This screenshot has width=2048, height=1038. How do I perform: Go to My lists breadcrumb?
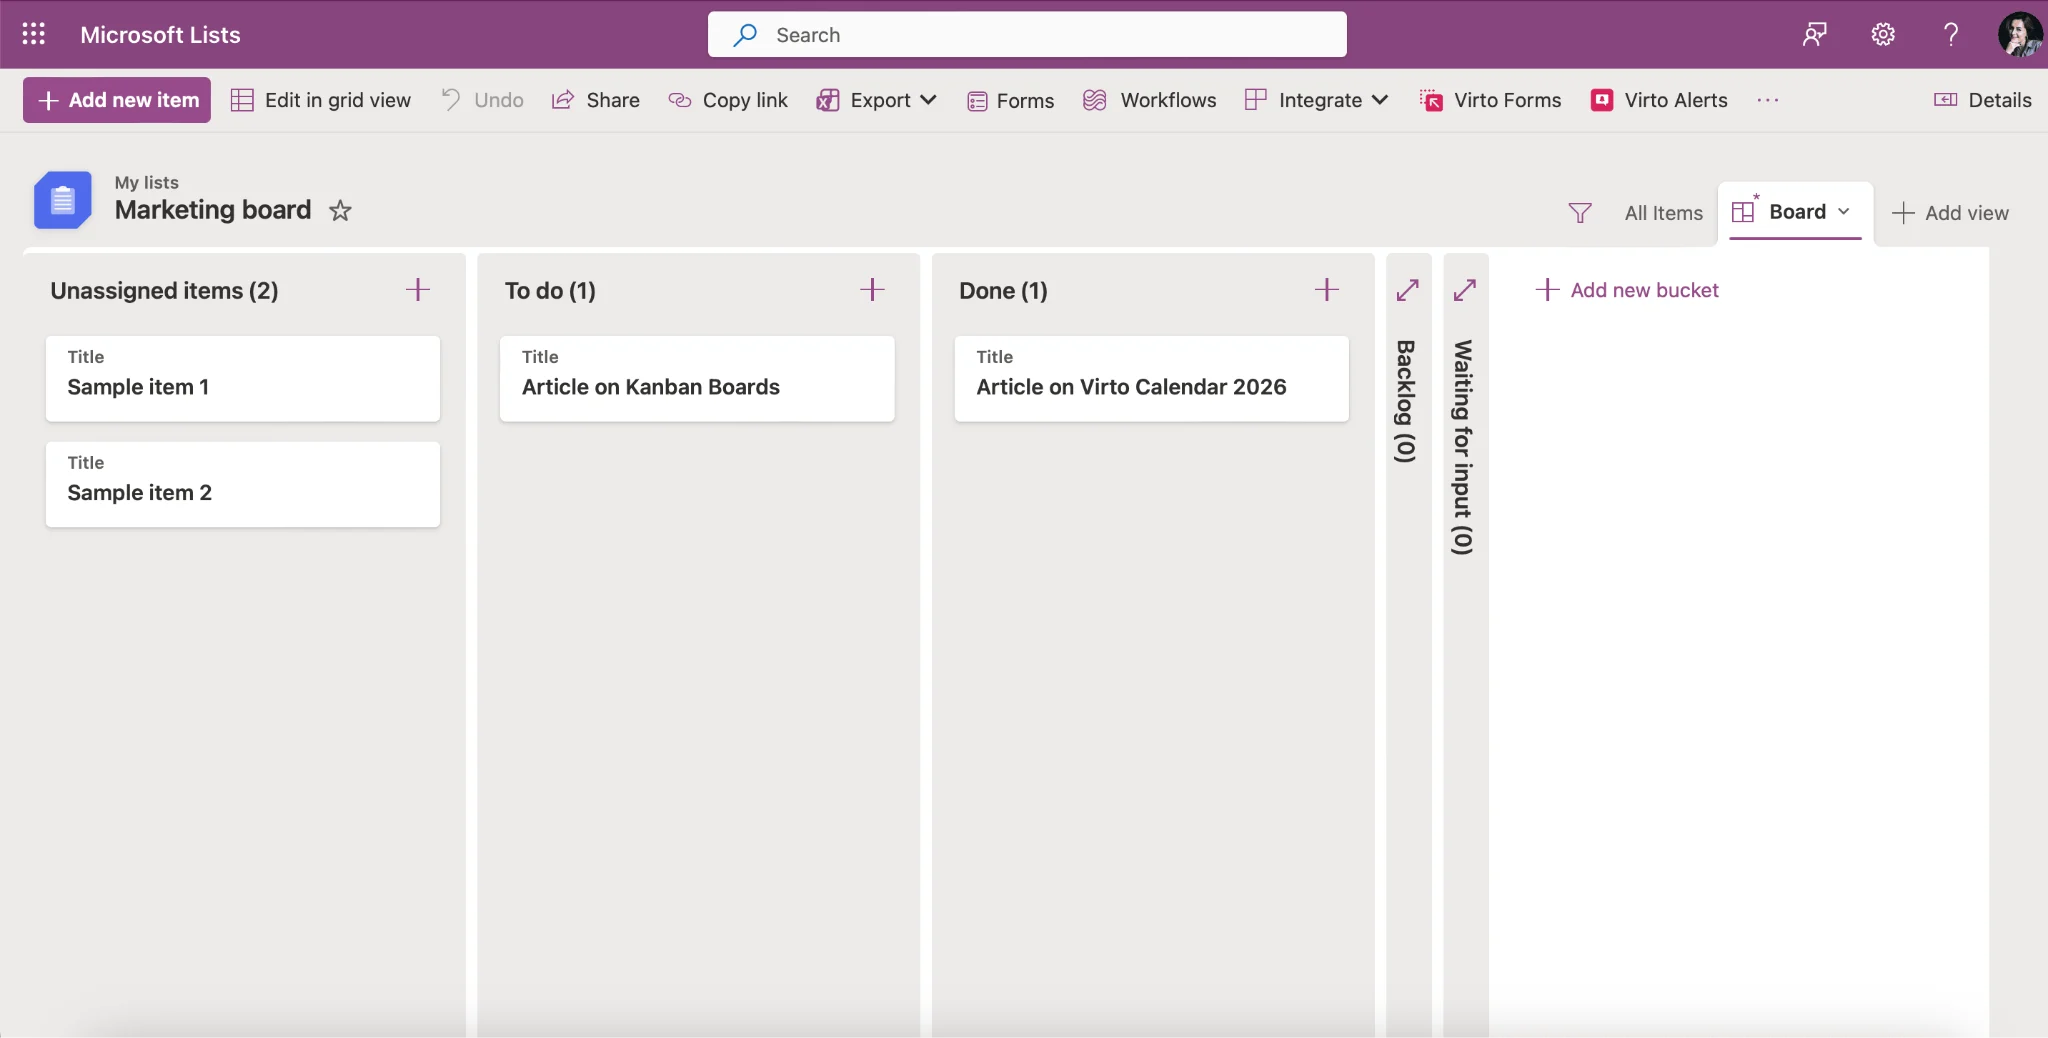(x=147, y=182)
